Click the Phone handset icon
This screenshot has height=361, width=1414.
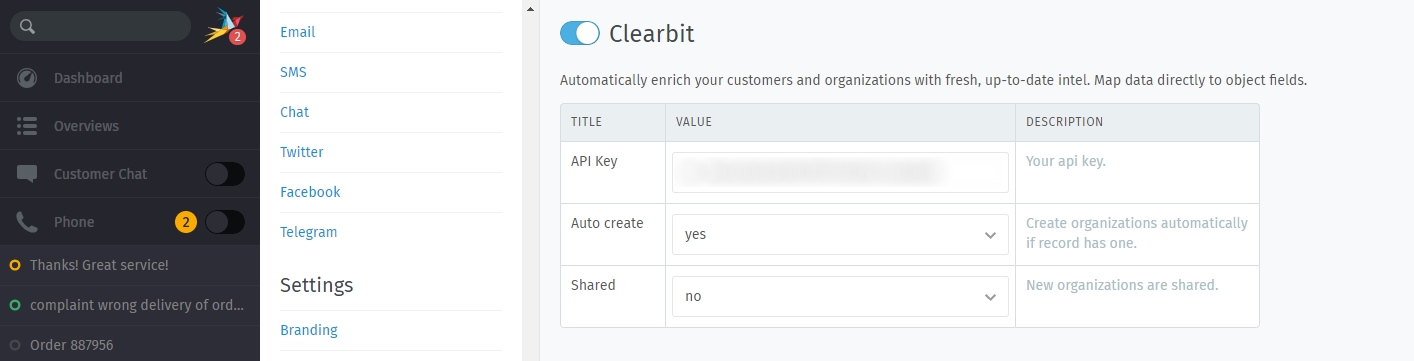[x=27, y=222]
